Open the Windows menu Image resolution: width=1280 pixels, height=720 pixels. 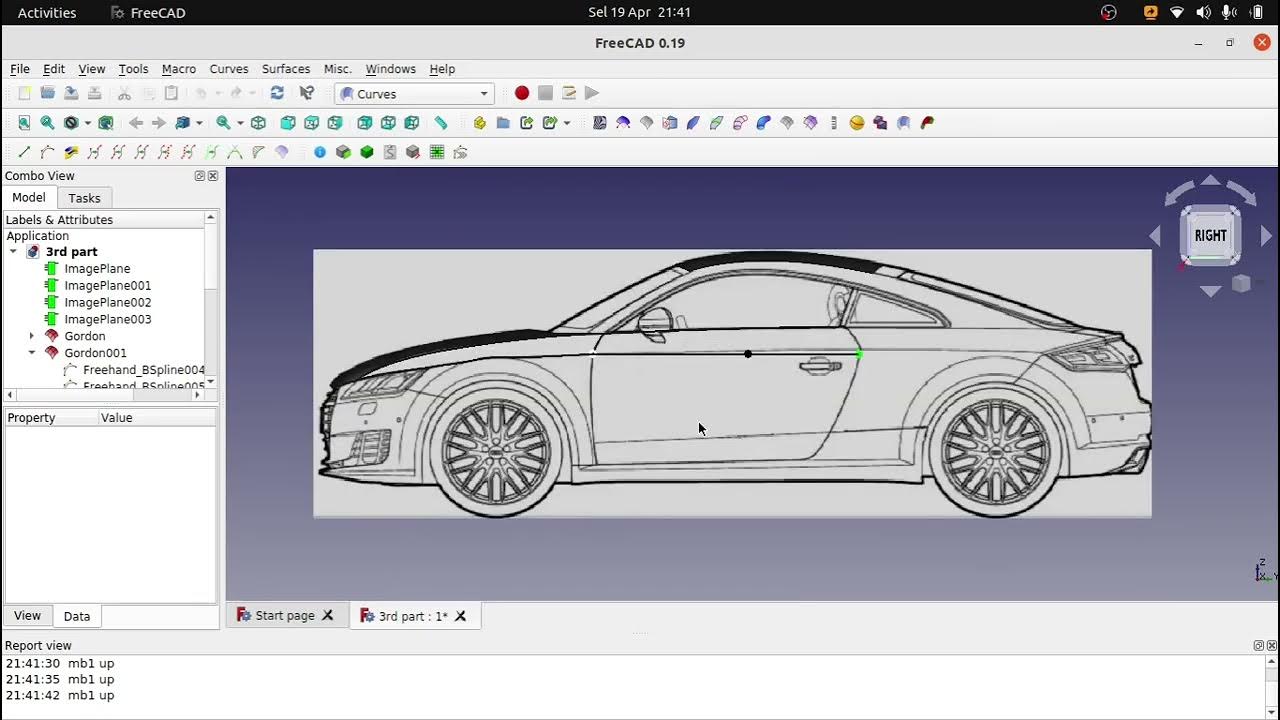[x=391, y=69]
